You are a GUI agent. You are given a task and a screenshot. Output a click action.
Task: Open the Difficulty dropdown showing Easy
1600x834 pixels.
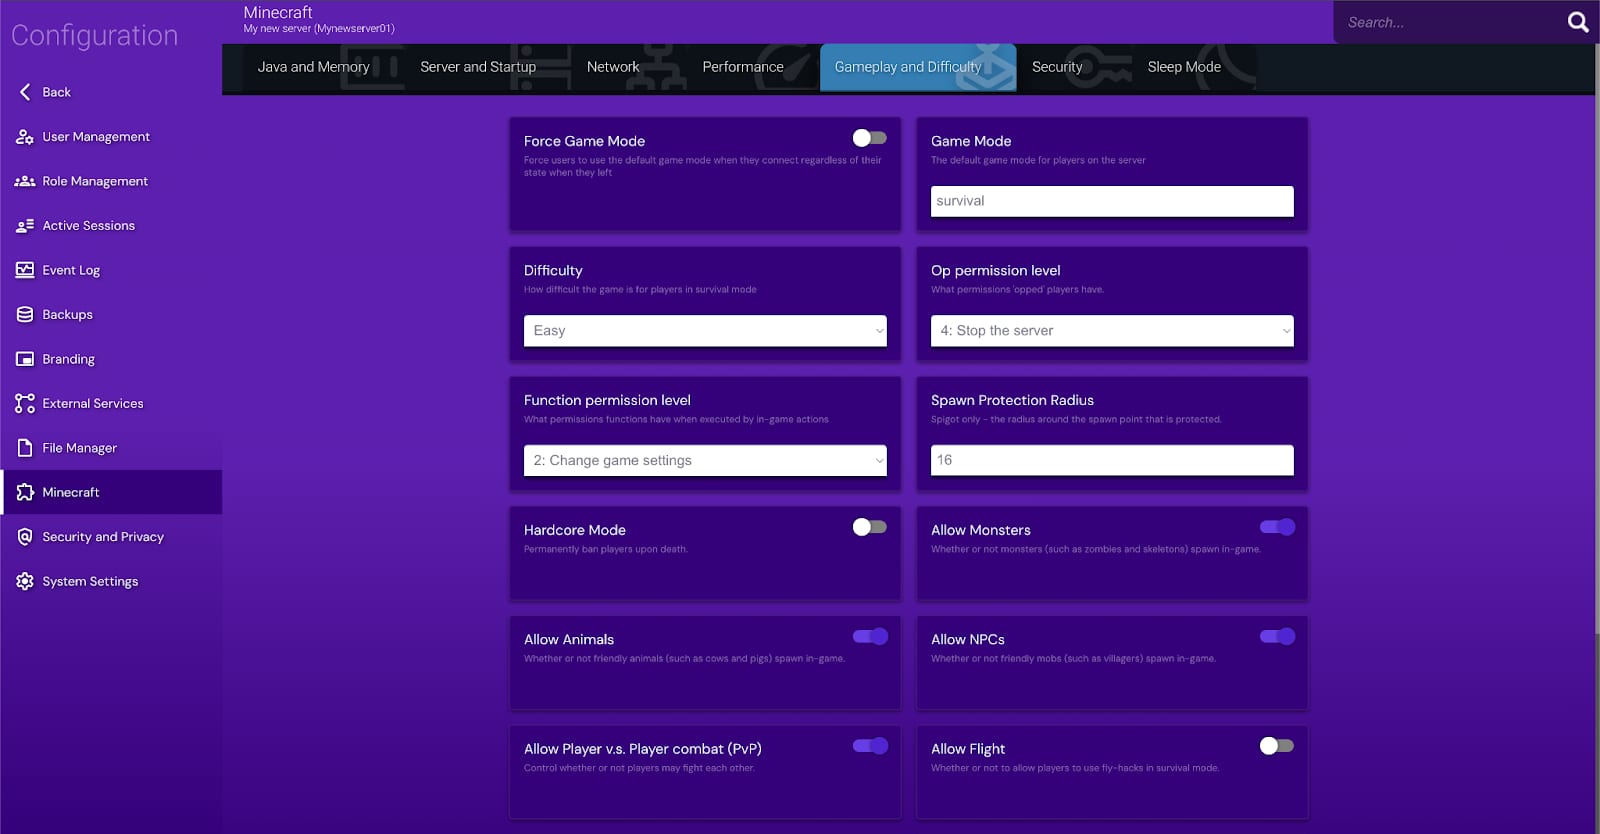pos(705,331)
